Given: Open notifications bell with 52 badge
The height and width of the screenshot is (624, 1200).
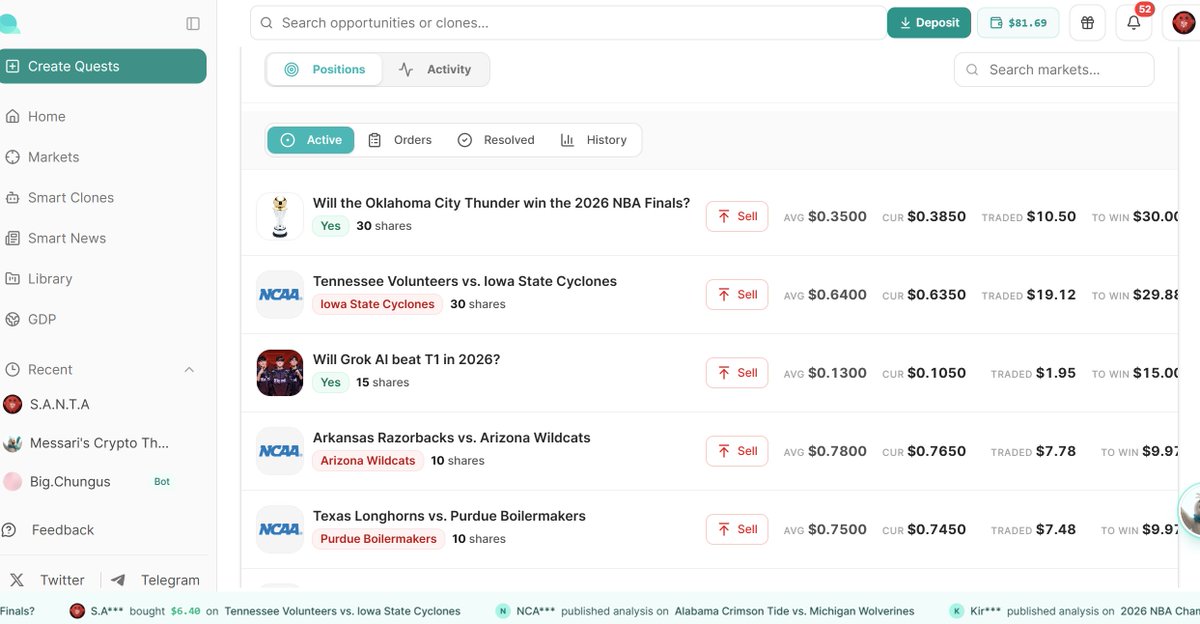Looking at the screenshot, I should click(x=1134, y=22).
